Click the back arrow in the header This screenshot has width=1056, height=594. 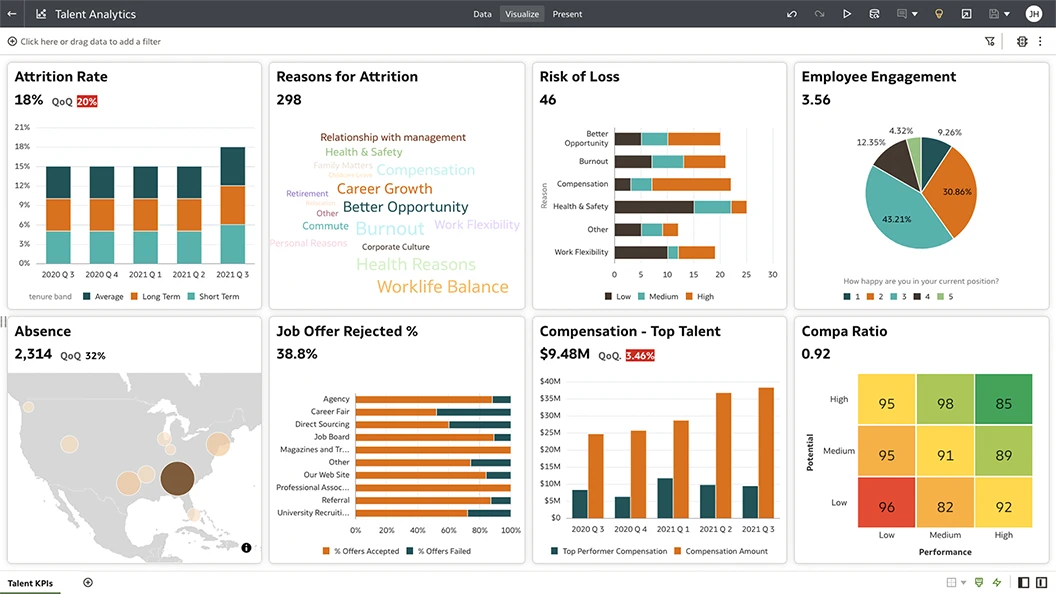click(x=12, y=14)
